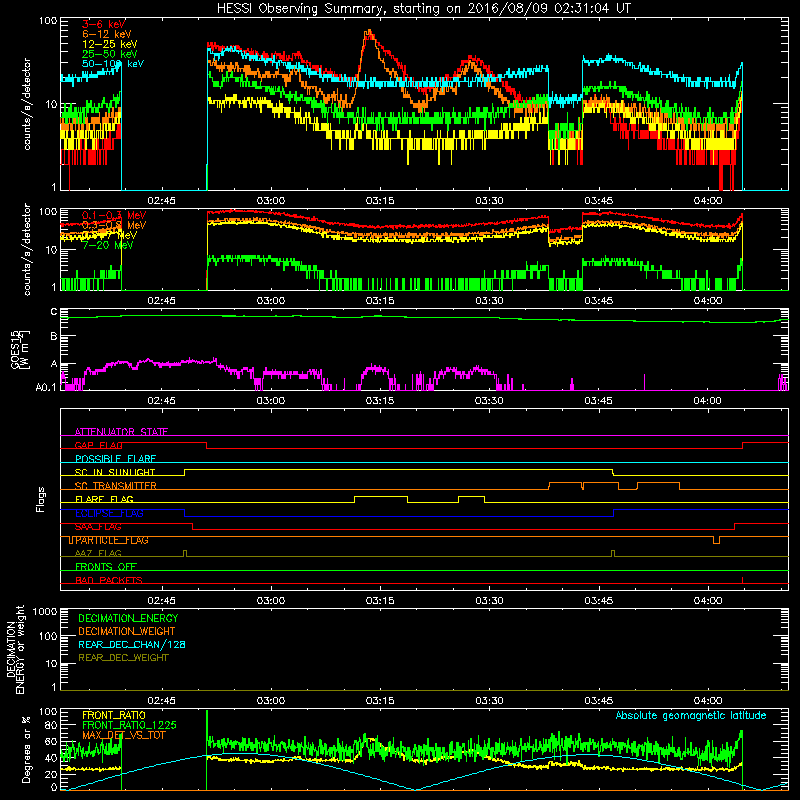Click the first FLARE_FLAG raised pulse
The width and height of the screenshot is (800, 800).
coord(381,497)
